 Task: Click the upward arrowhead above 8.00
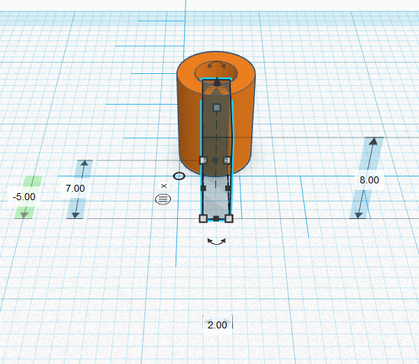(374, 141)
